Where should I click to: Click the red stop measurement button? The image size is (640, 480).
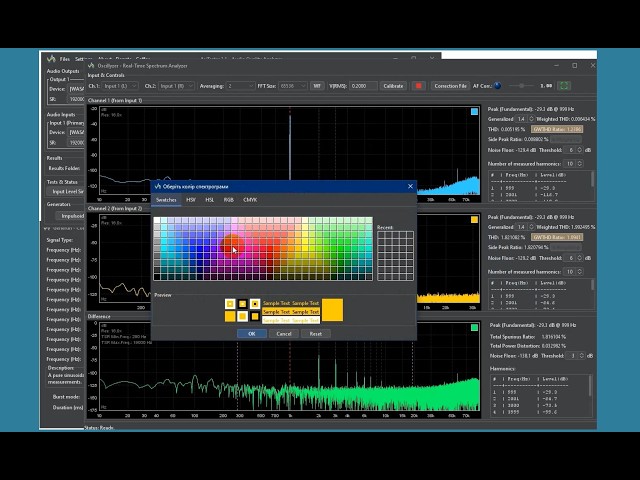[418, 86]
